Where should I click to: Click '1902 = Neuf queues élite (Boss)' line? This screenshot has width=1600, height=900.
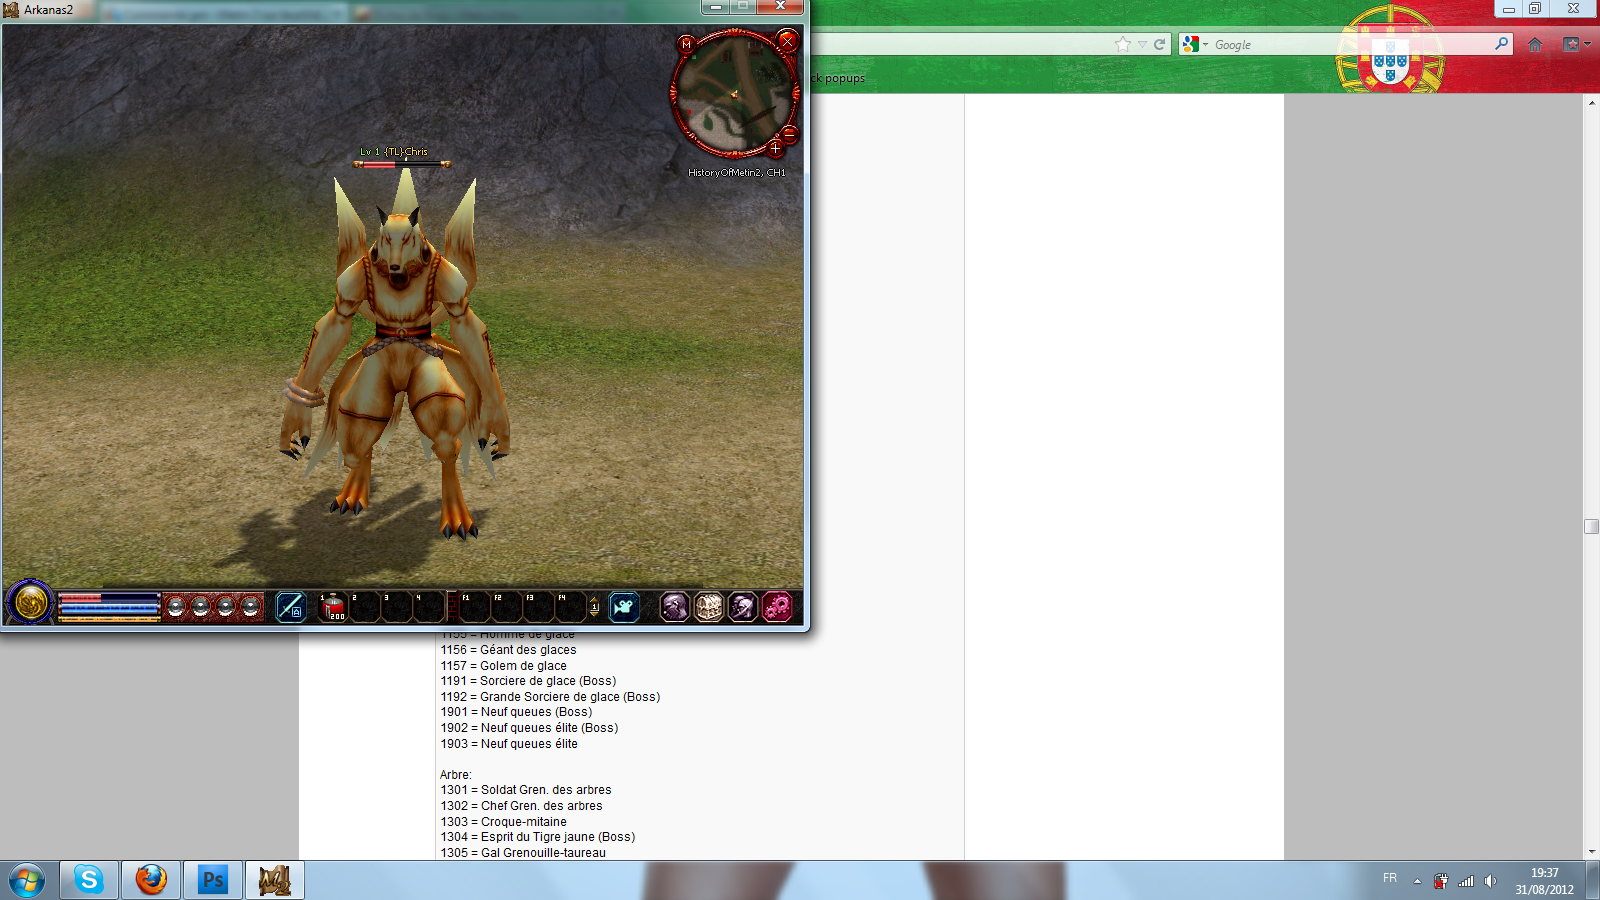[x=529, y=728]
